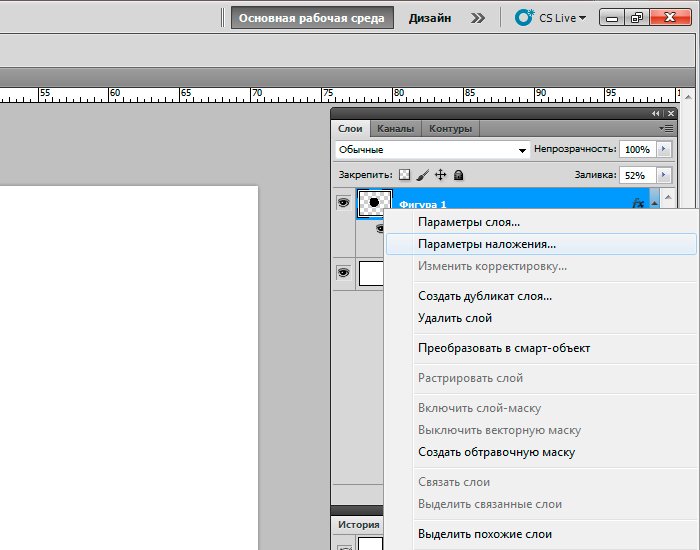This screenshot has width=700, height=550.
Task: Click the lock position move icon
Action: (x=440, y=175)
